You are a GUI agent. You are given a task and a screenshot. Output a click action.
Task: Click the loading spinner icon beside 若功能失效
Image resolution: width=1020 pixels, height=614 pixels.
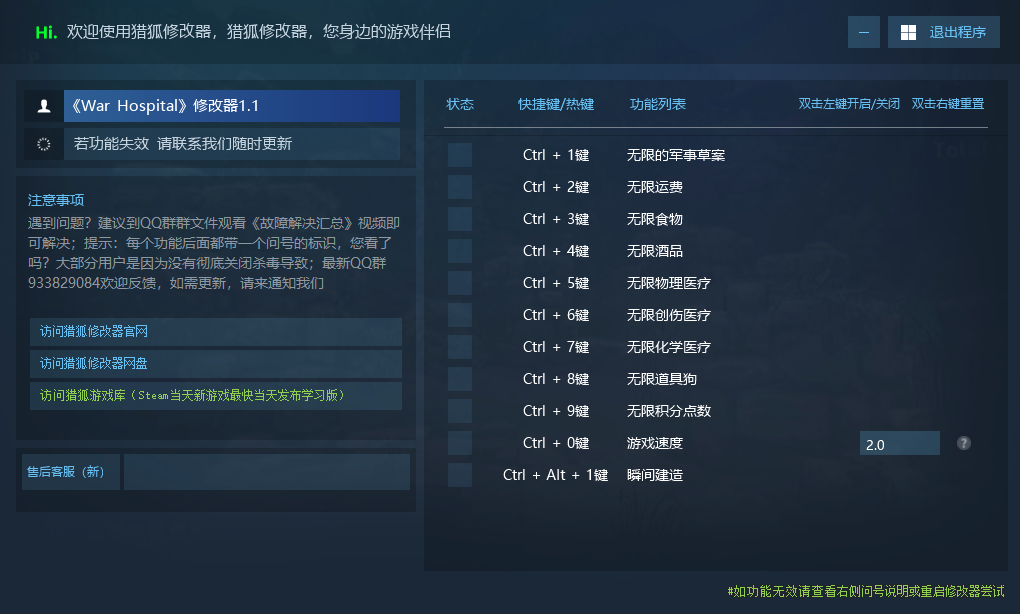point(44,144)
